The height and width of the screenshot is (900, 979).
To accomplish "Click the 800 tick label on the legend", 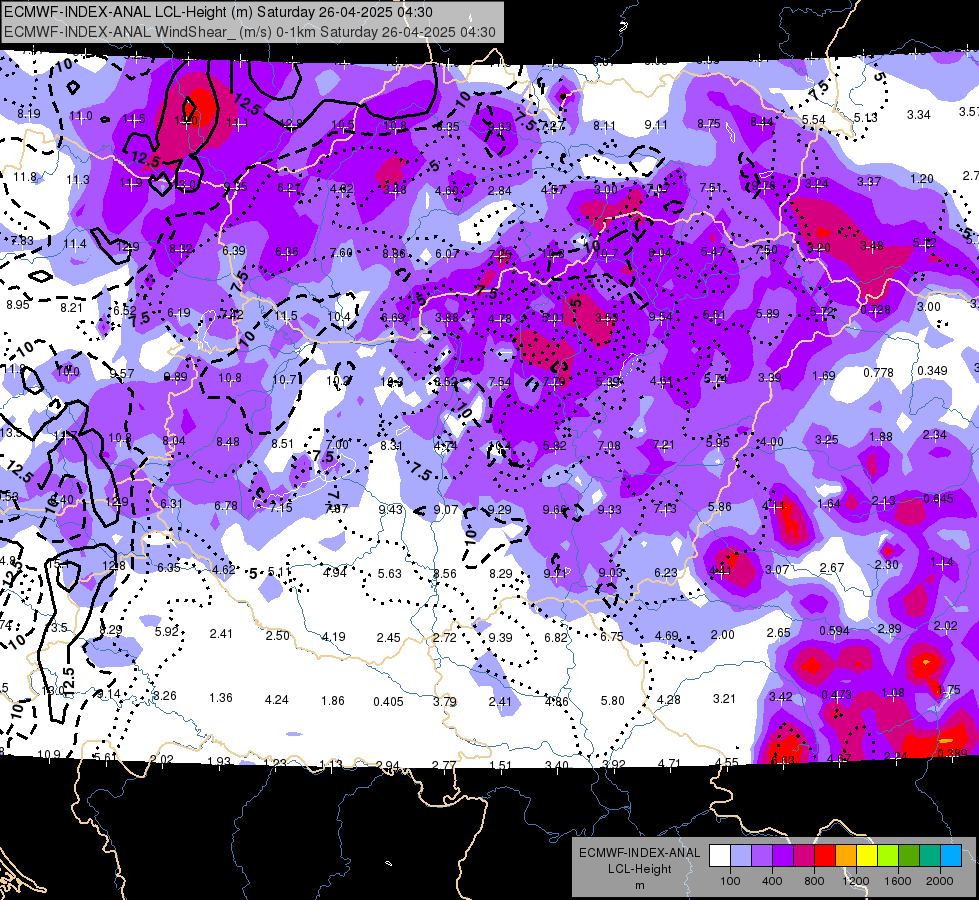I will point(814,881).
